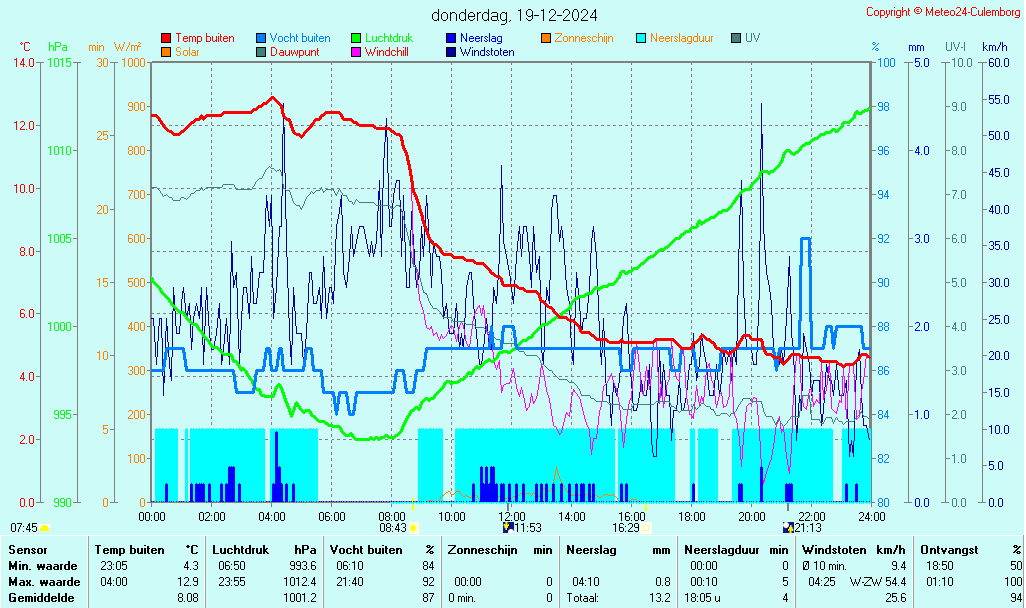Image resolution: width=1026 pixels, height=608 pixels.
Task: Click the Windstoten legend label
Action: [487, 52]
